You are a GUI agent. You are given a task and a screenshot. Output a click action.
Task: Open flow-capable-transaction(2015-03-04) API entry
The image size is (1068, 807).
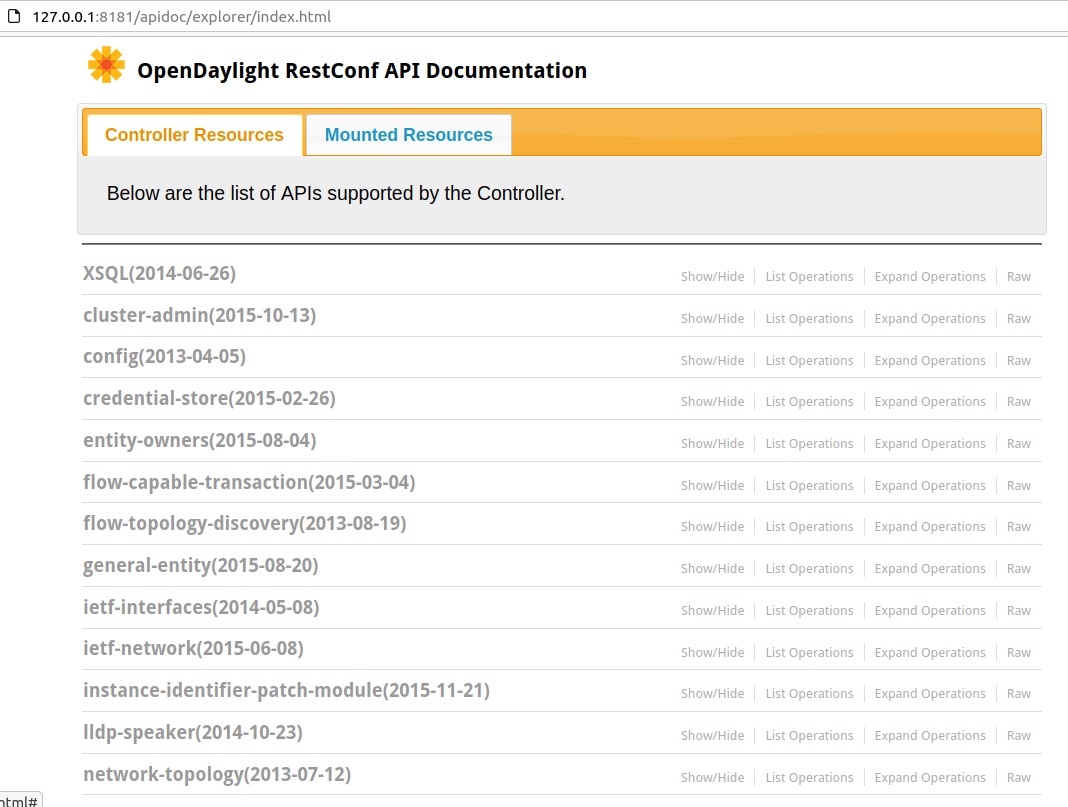click(x=249, y=482)
